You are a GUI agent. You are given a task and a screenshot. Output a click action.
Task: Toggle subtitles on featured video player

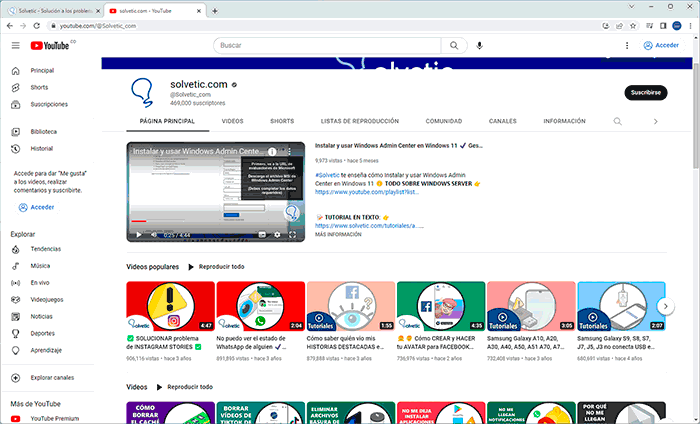tap(262, 235)
